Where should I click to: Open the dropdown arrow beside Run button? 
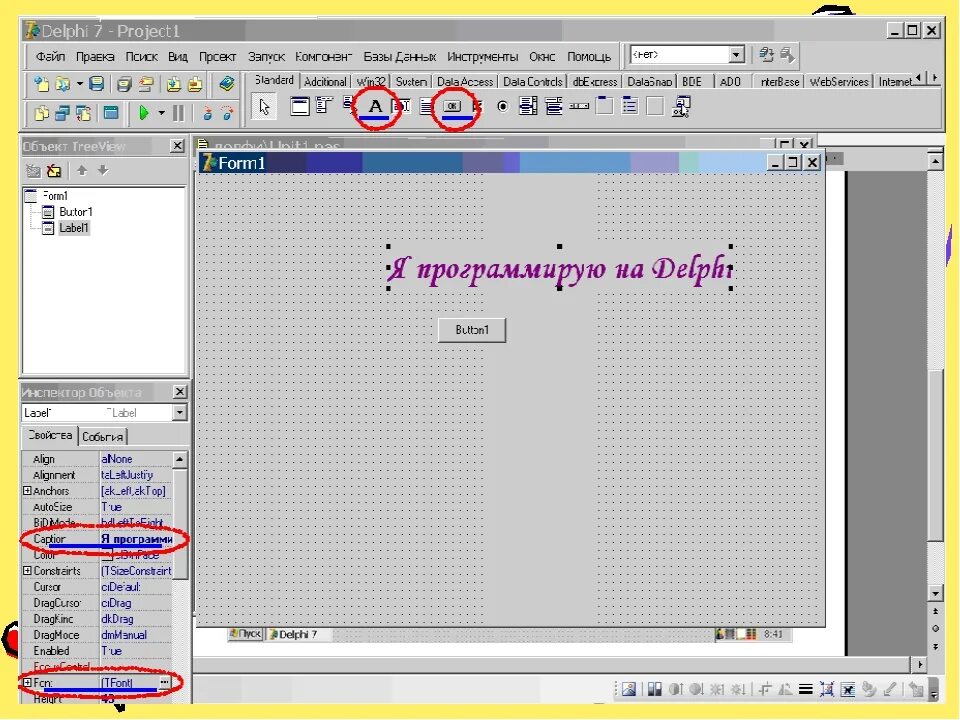162,113
